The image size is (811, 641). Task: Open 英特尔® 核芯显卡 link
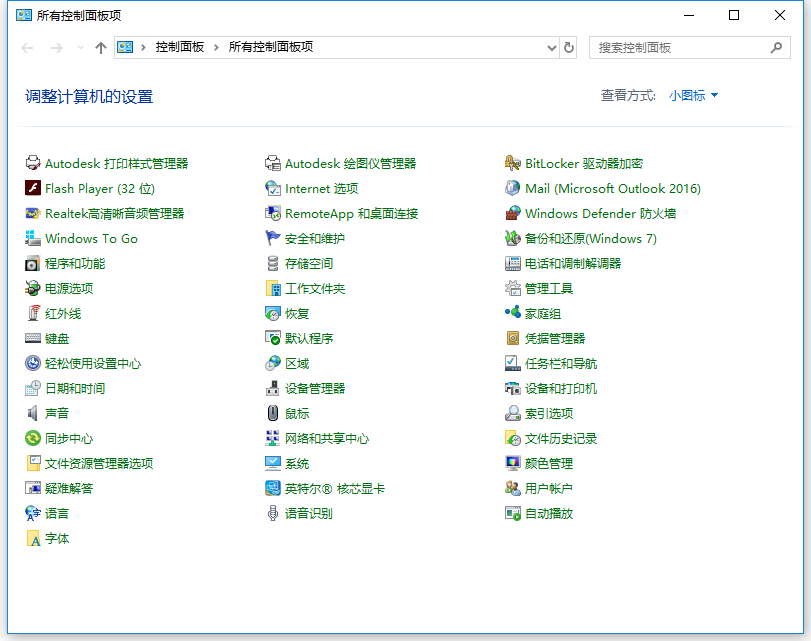[335, 488]
